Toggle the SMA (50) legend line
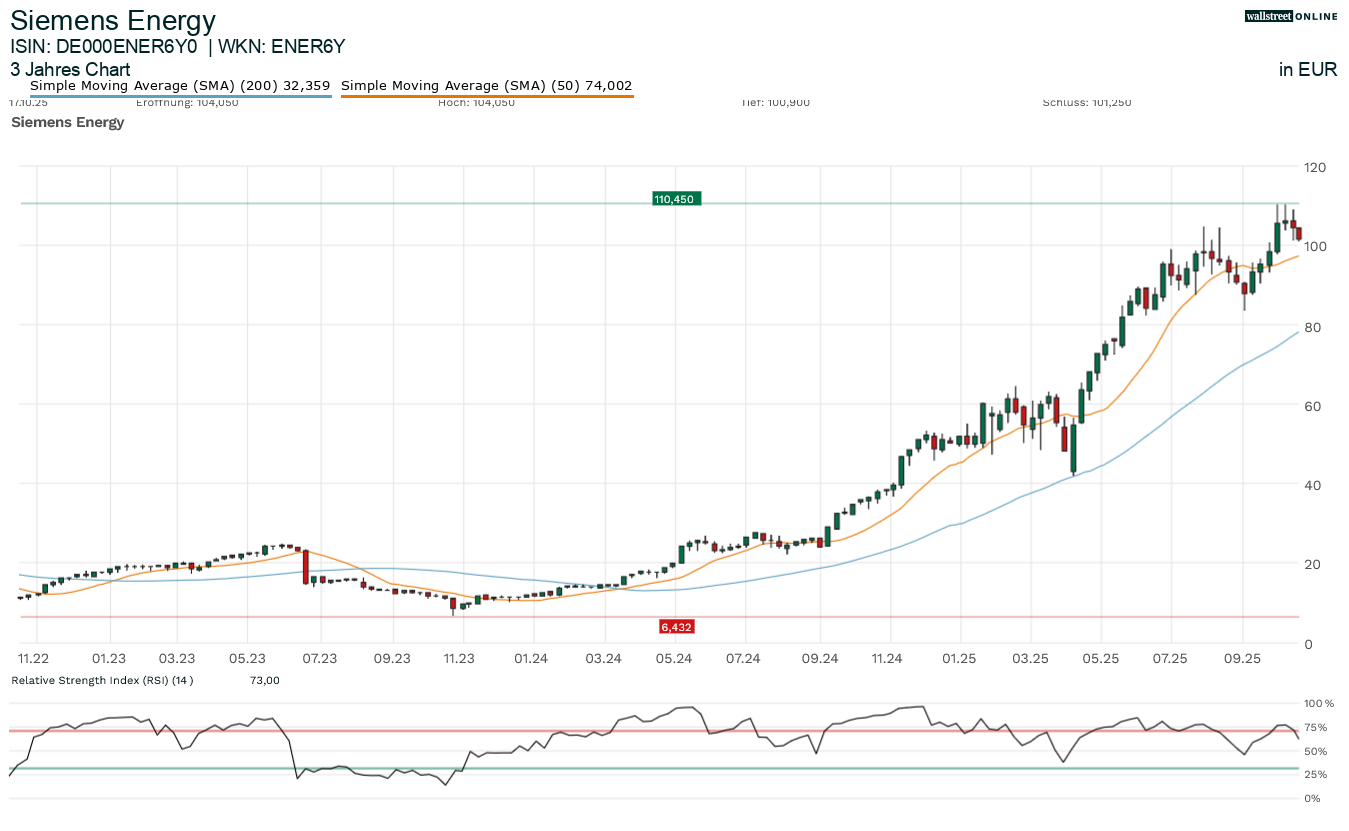The height and width of the screenshot is (831, 1349). coord(487,86)
